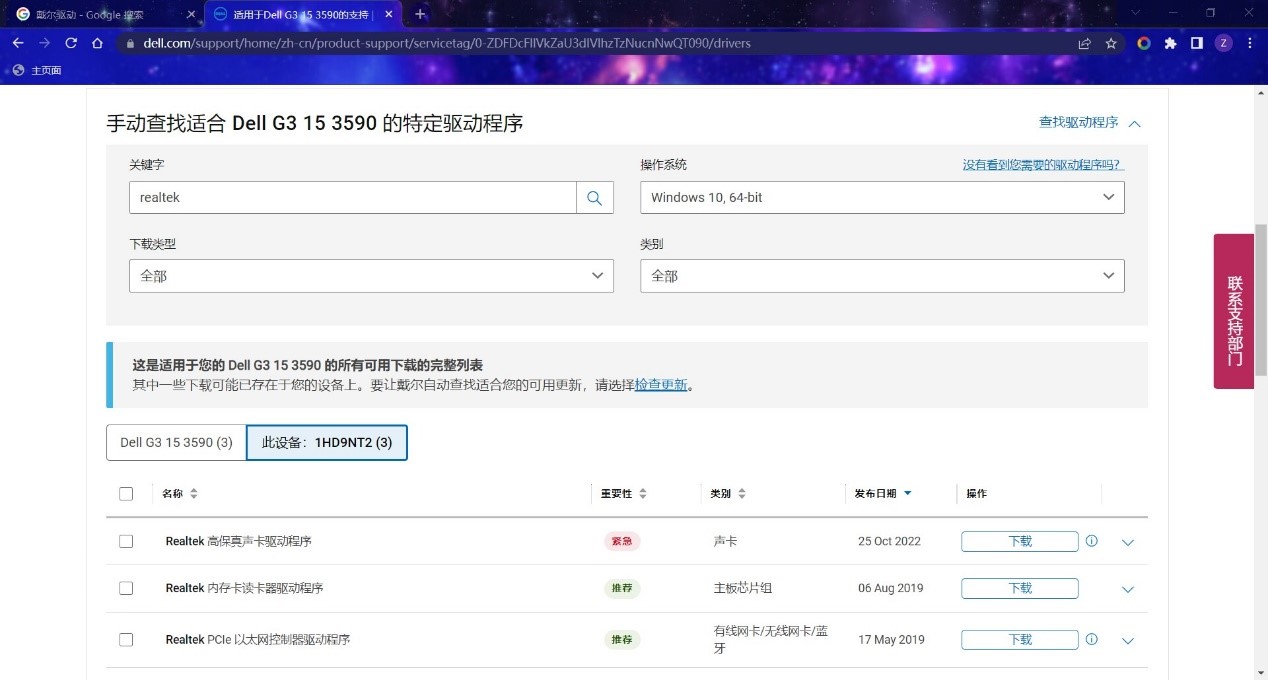Image resolution: width=1268 pixels, height=680 pixels.
Task: Open the Chrome extensions puzzle icon
Action: tap(1170, 43)
